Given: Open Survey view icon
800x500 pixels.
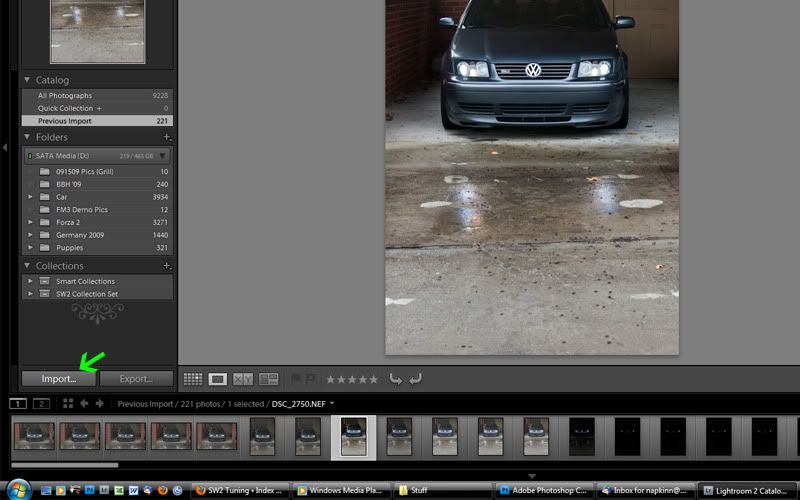Looking at the screenshot, I should coord(268,379).
